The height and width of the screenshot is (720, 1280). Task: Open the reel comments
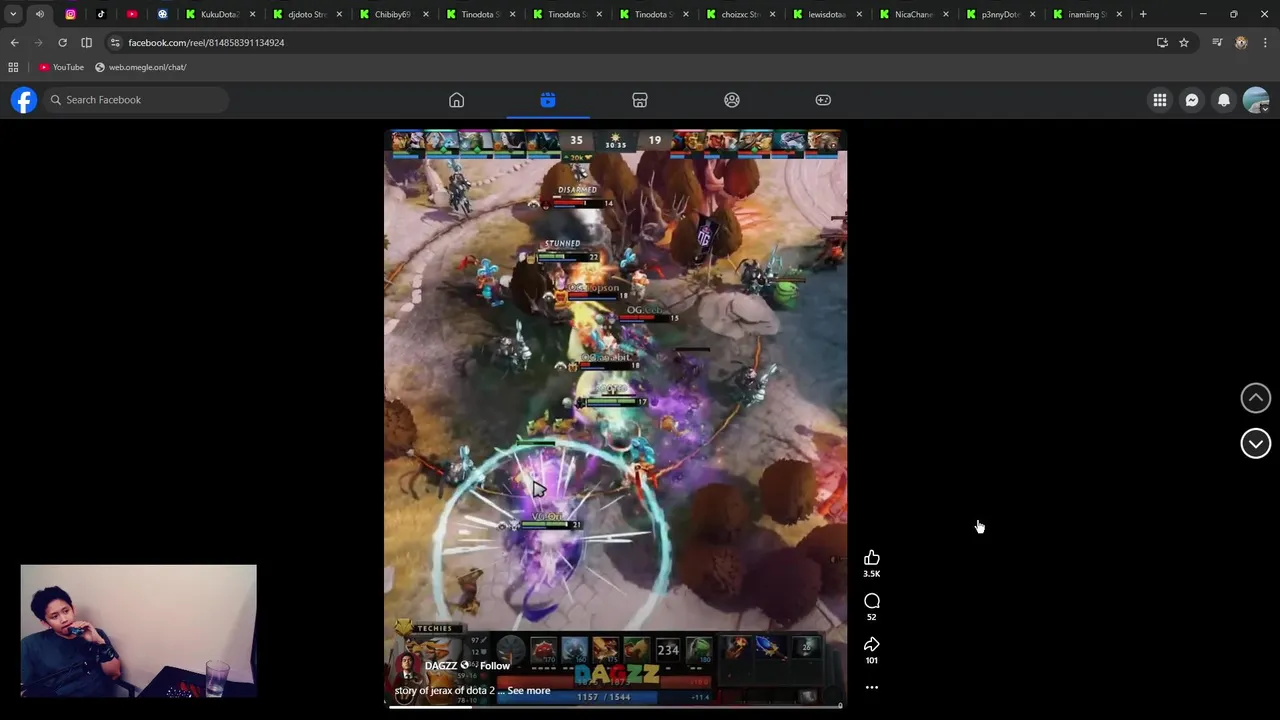(x=872, y=601)
